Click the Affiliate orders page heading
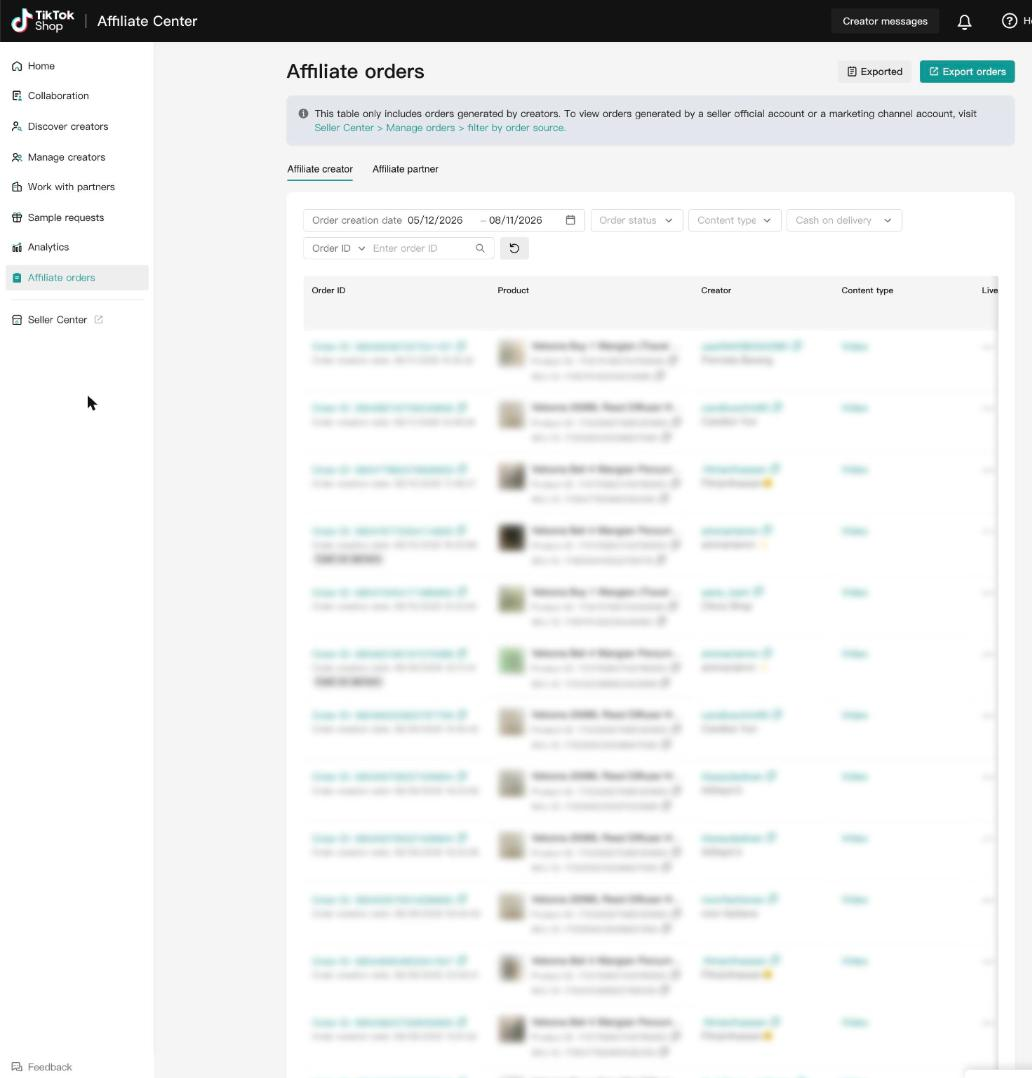 355,72
